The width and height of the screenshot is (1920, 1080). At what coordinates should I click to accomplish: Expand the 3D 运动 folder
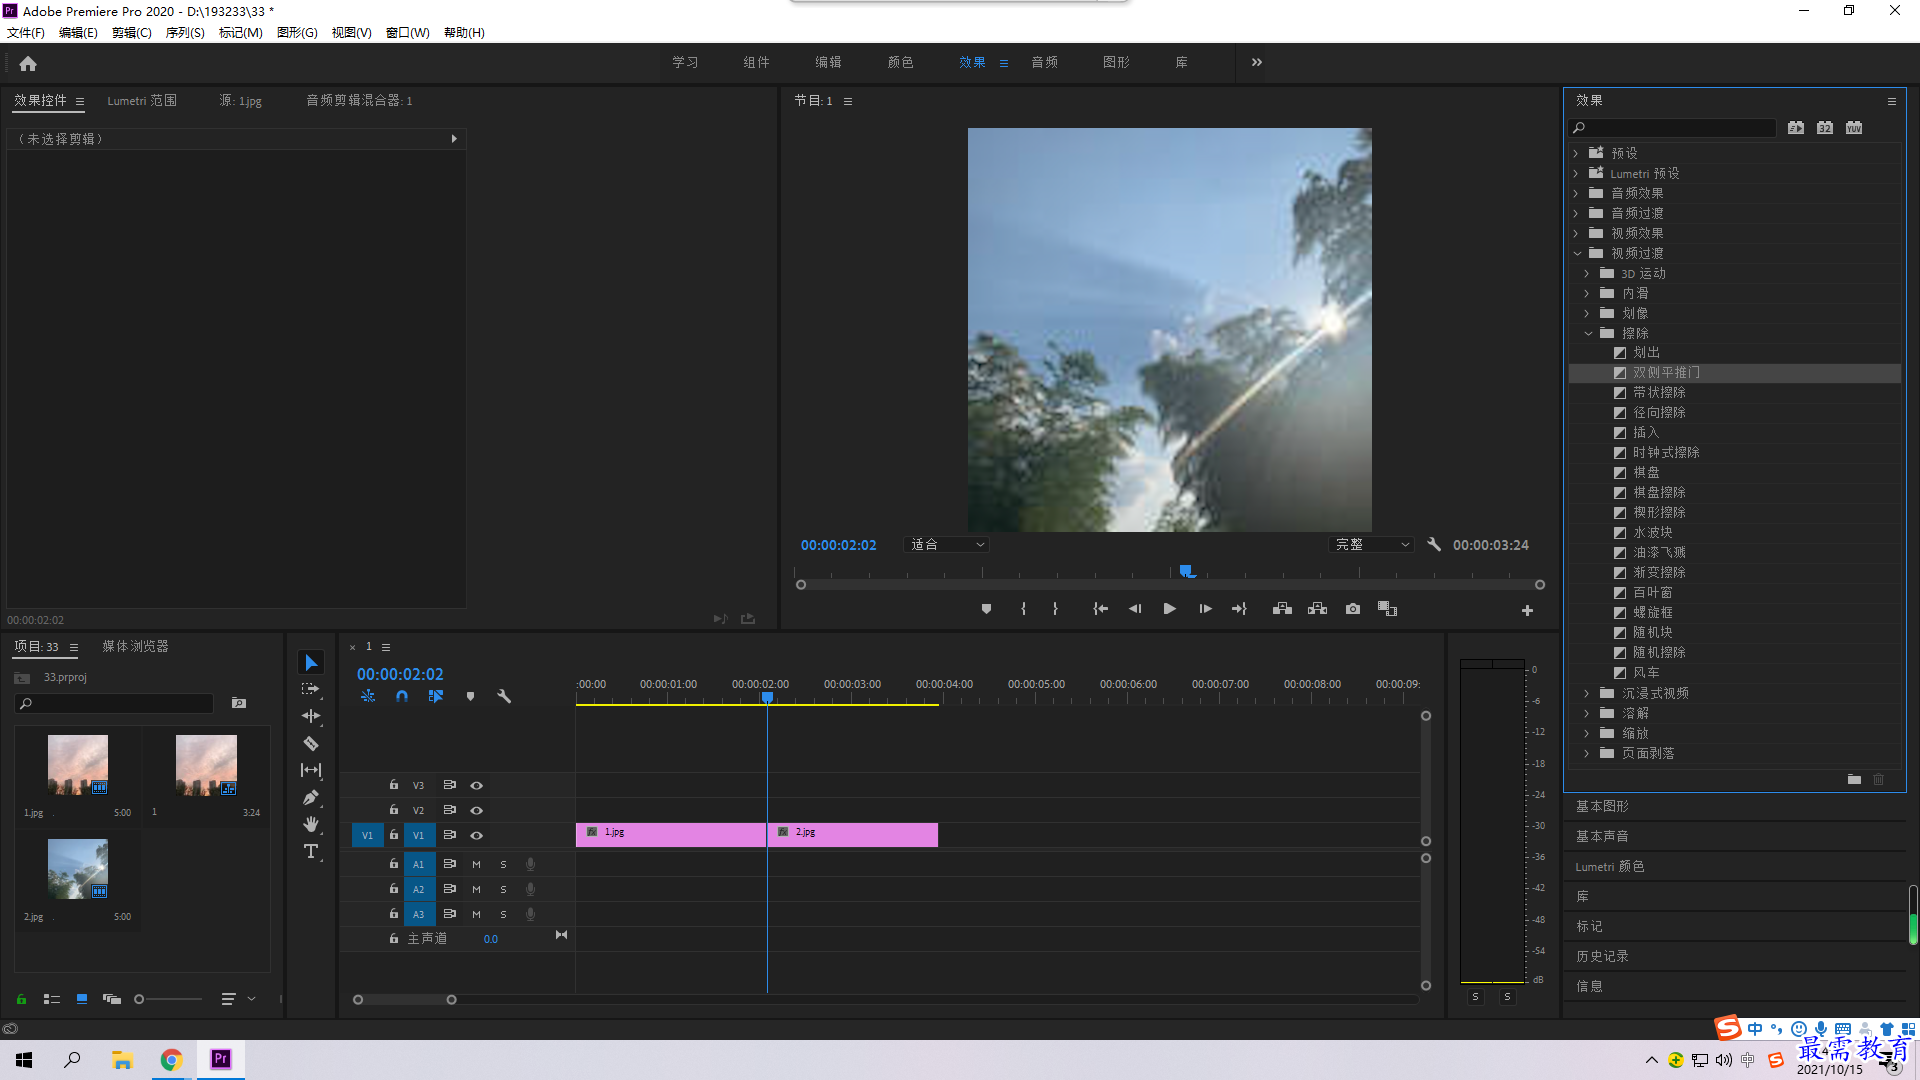click(1588, 273)
